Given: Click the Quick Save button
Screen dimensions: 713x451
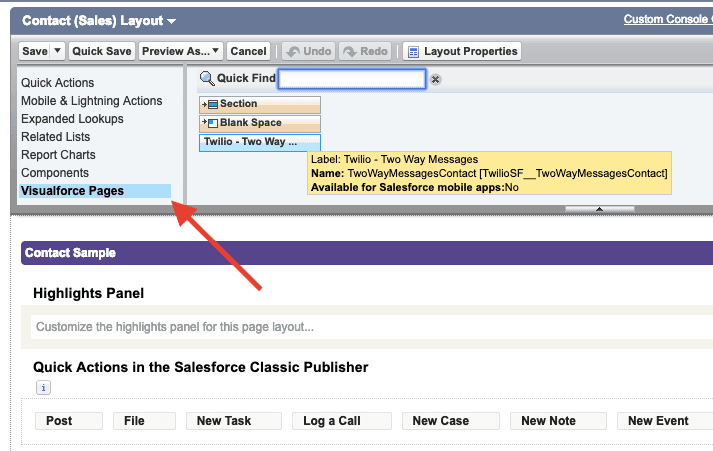Looking at the screenshot, I should point(102,51).
